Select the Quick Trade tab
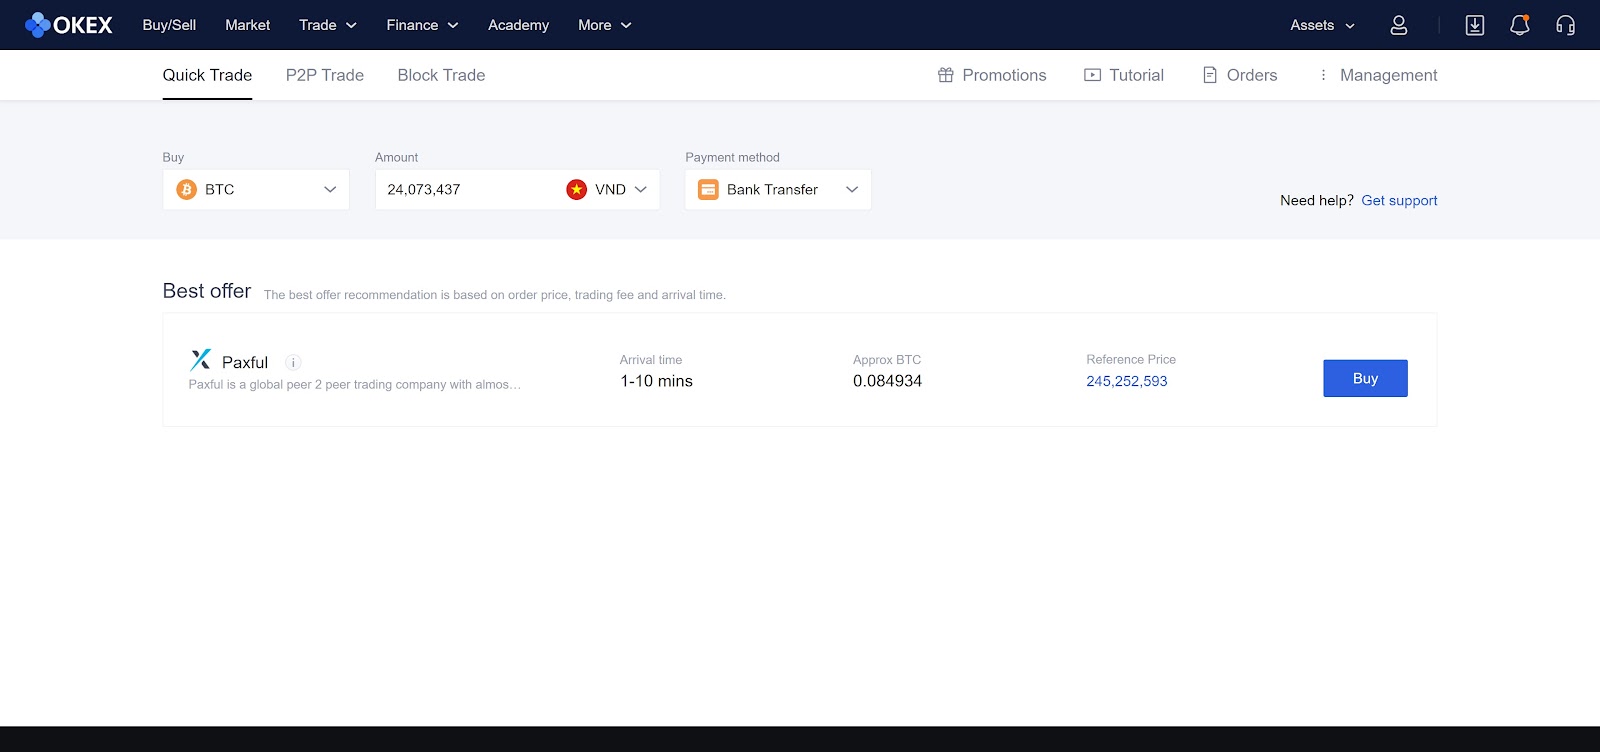Viewport: 1600px width, 752px height. [207, 75]
